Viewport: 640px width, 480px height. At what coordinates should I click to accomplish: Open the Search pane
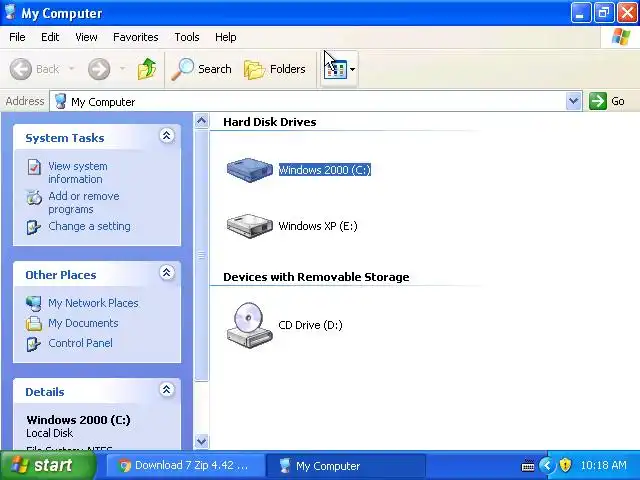click(x=202, y=69)
